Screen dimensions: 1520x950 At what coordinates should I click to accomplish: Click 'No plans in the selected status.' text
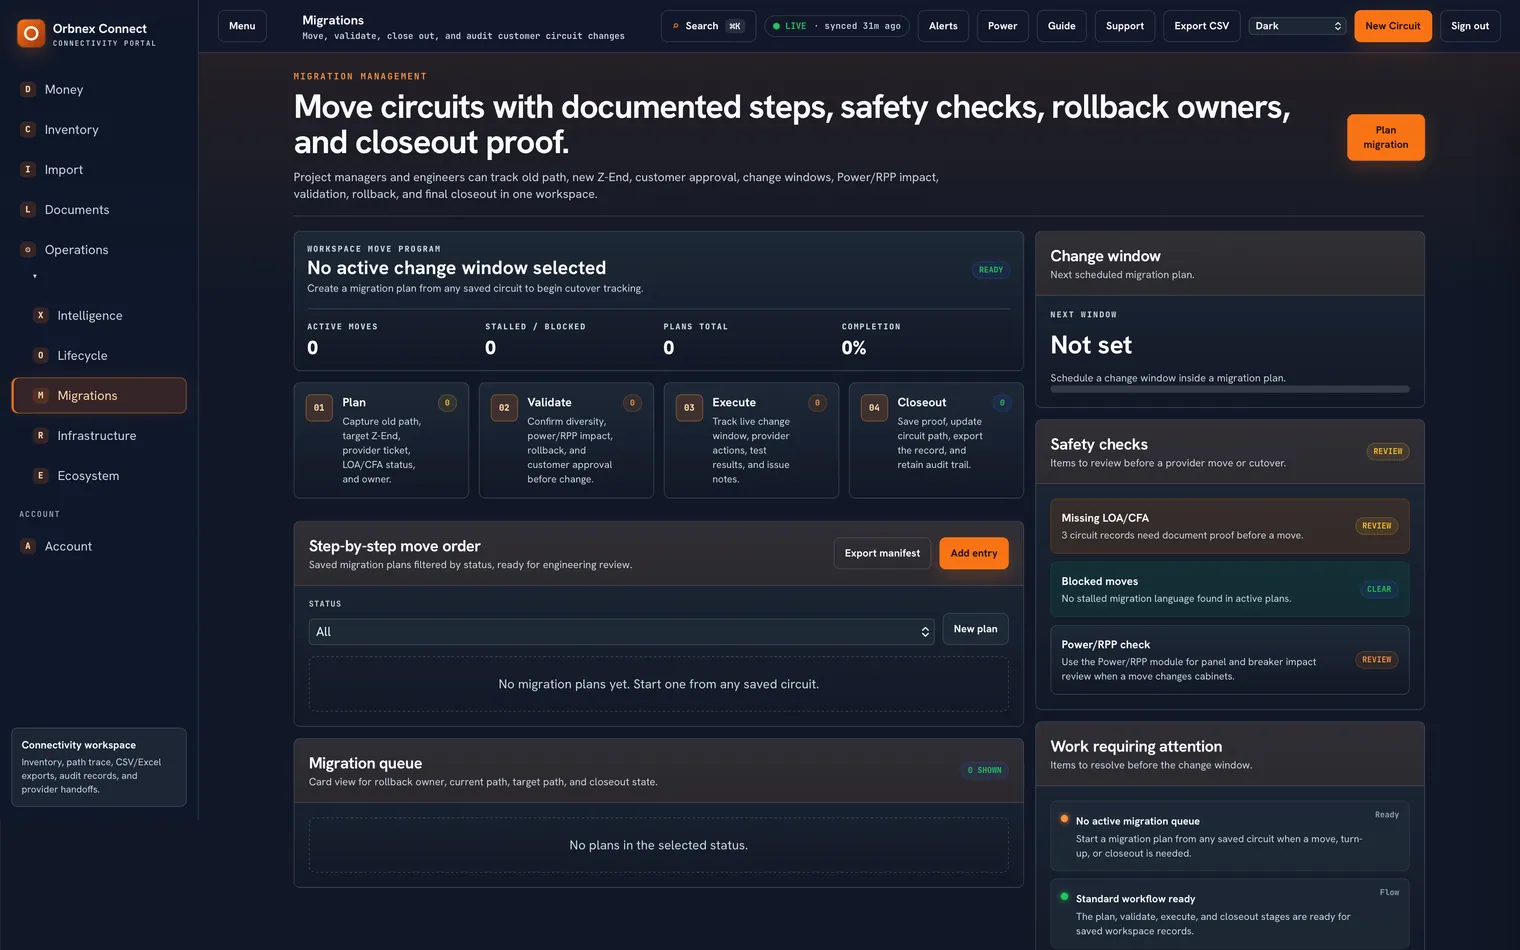pyautogui.click(x=659, y=845)
